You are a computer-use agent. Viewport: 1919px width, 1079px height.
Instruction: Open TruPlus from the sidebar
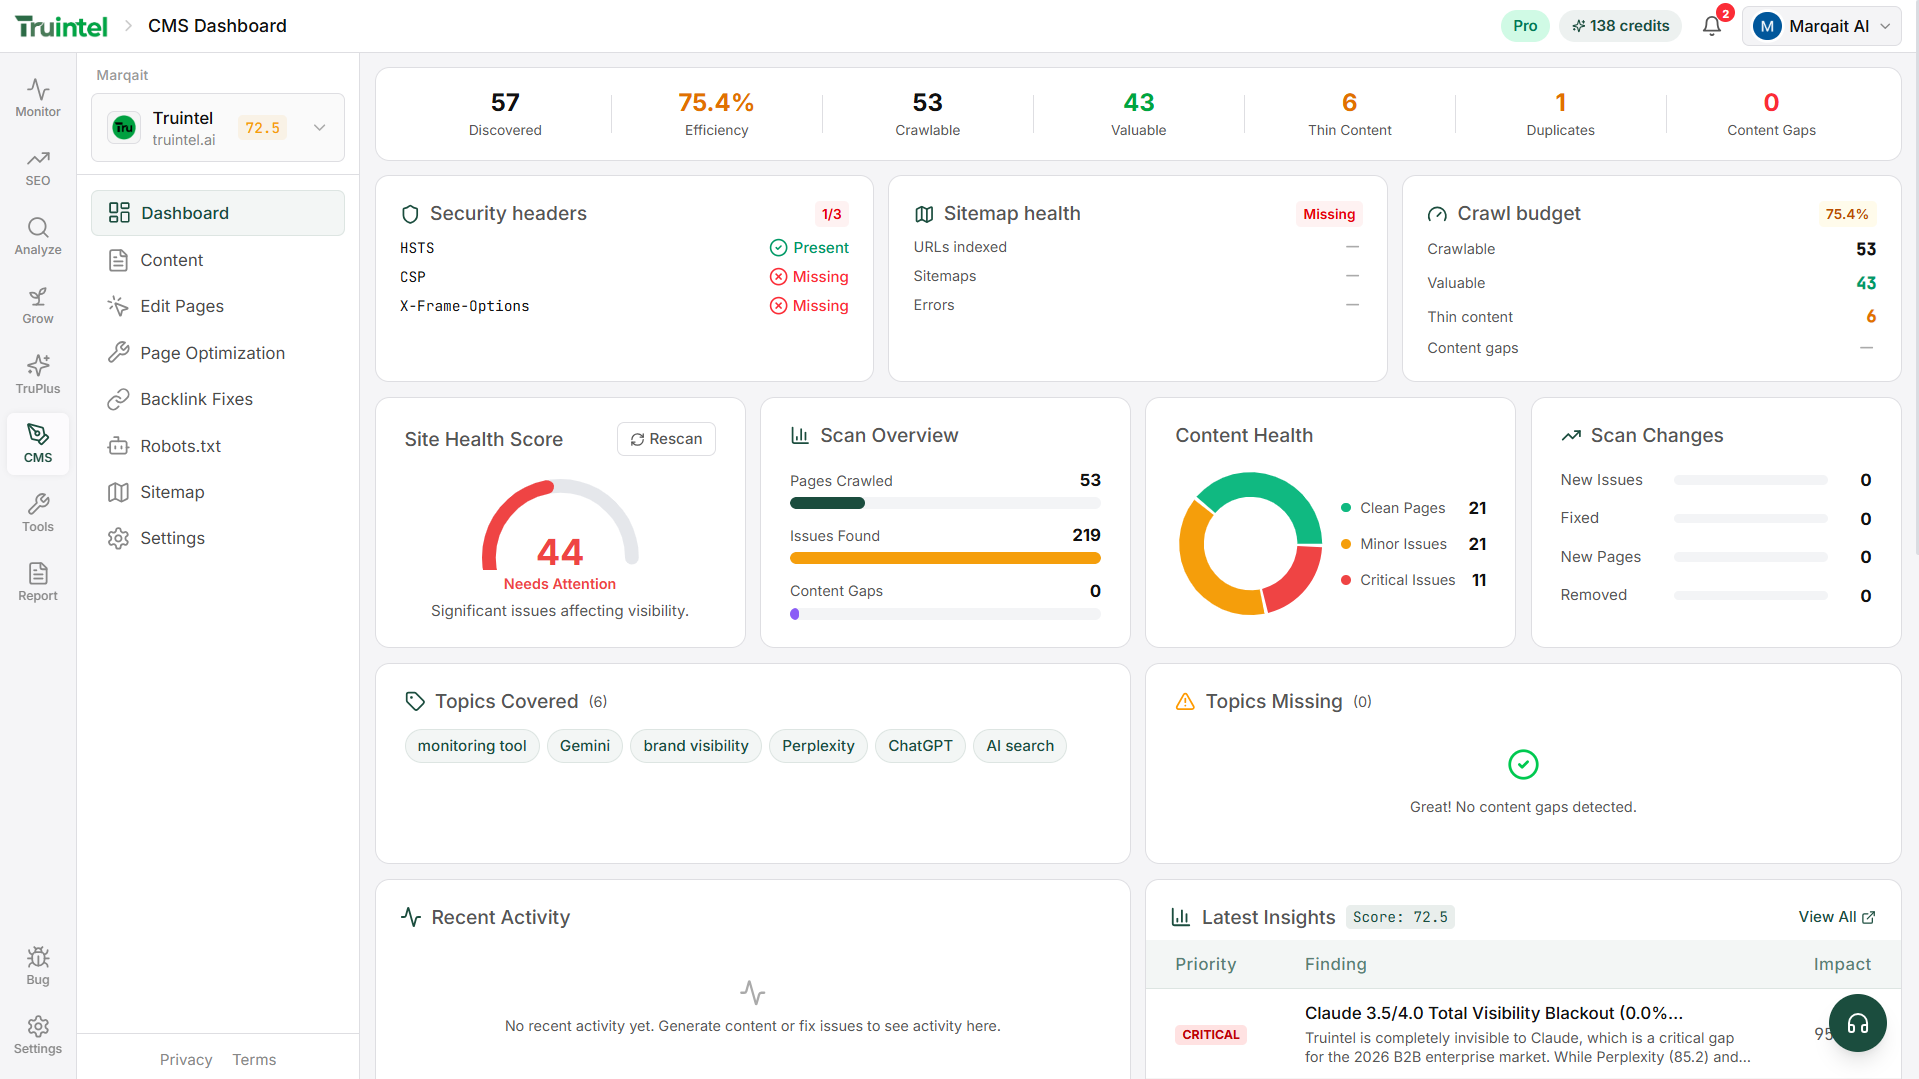click(38, 374)
